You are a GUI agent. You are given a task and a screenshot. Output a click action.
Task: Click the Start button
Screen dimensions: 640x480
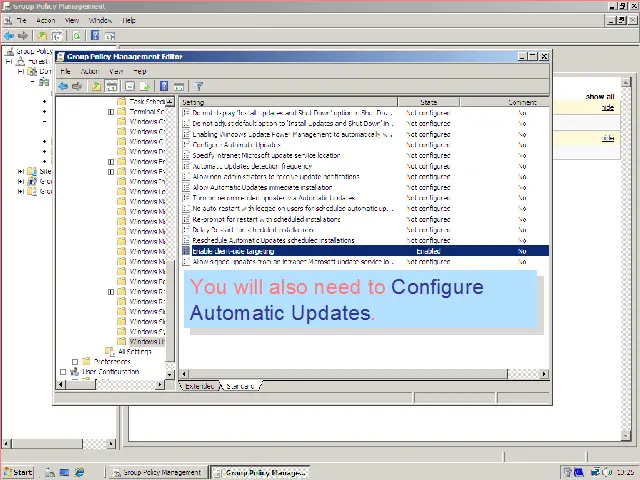[18, 472]
